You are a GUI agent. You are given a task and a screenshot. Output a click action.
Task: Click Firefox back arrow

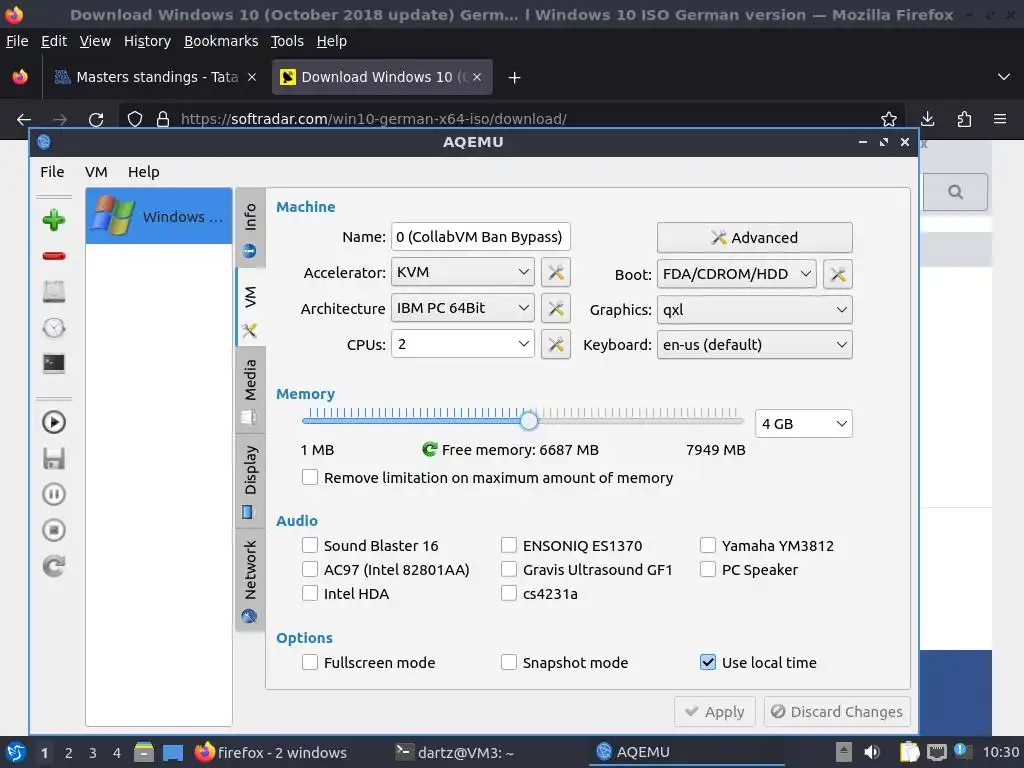(x=24, y=119)
